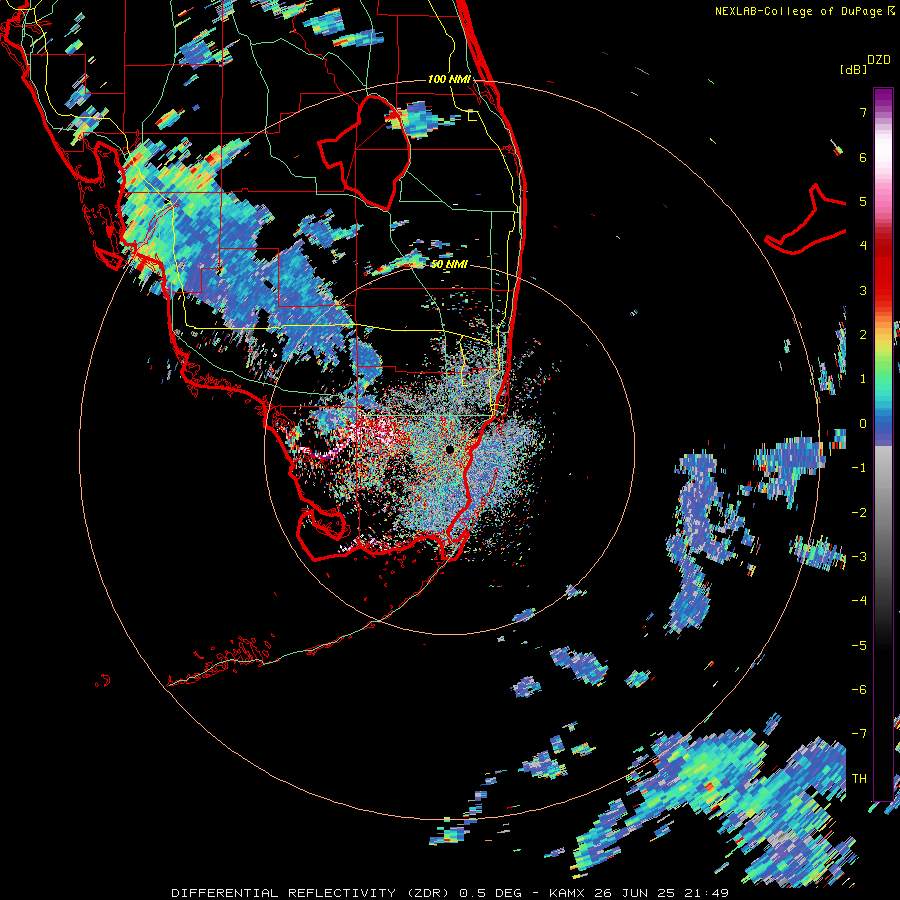
Task: Click the 100 NMI range ring label
Action: point(449,79)
